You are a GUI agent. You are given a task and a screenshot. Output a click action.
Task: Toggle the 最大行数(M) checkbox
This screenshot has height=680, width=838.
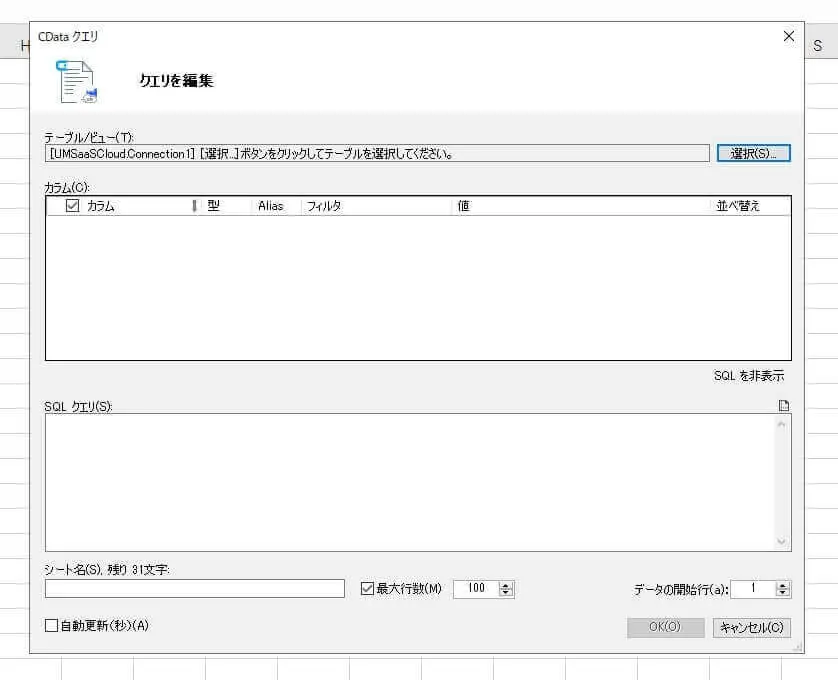[x=367, y=589]
